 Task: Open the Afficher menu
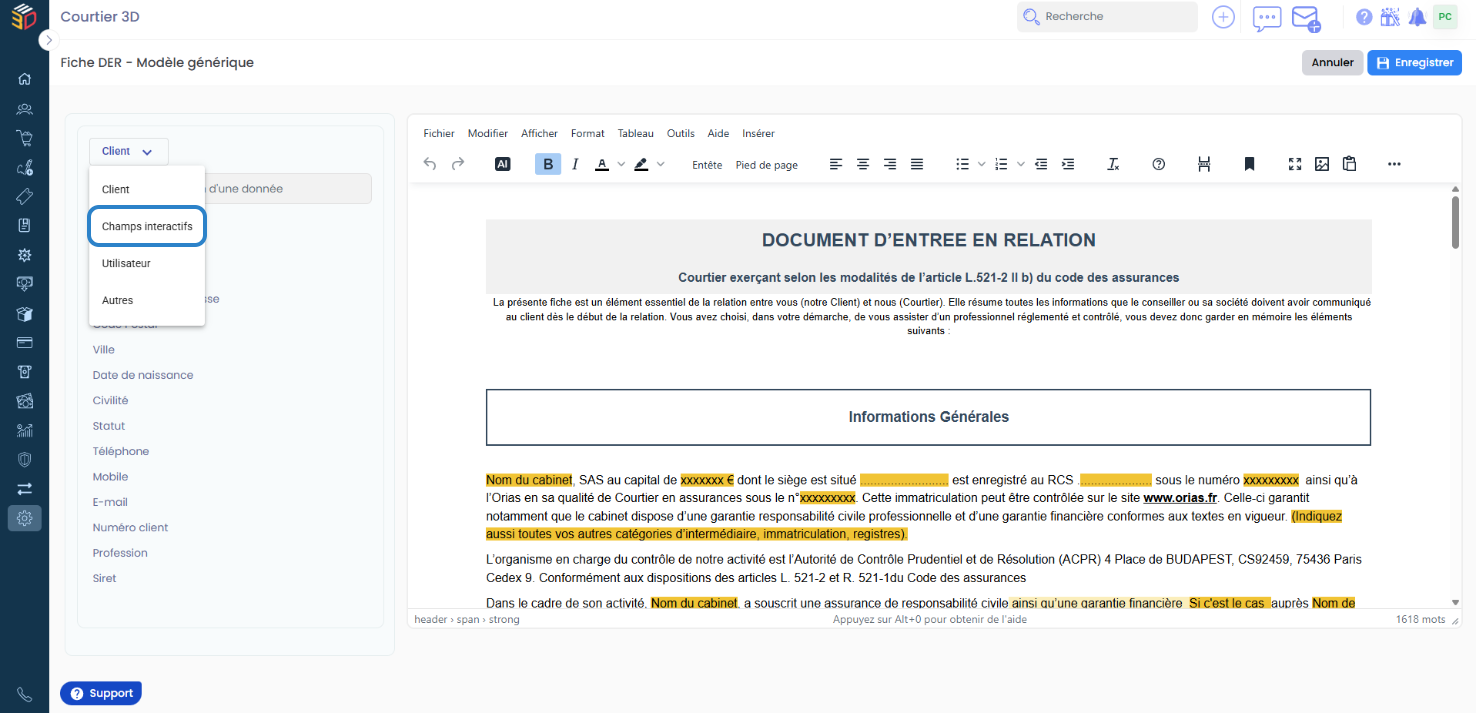pyautogui.click(x=540, y=133)
